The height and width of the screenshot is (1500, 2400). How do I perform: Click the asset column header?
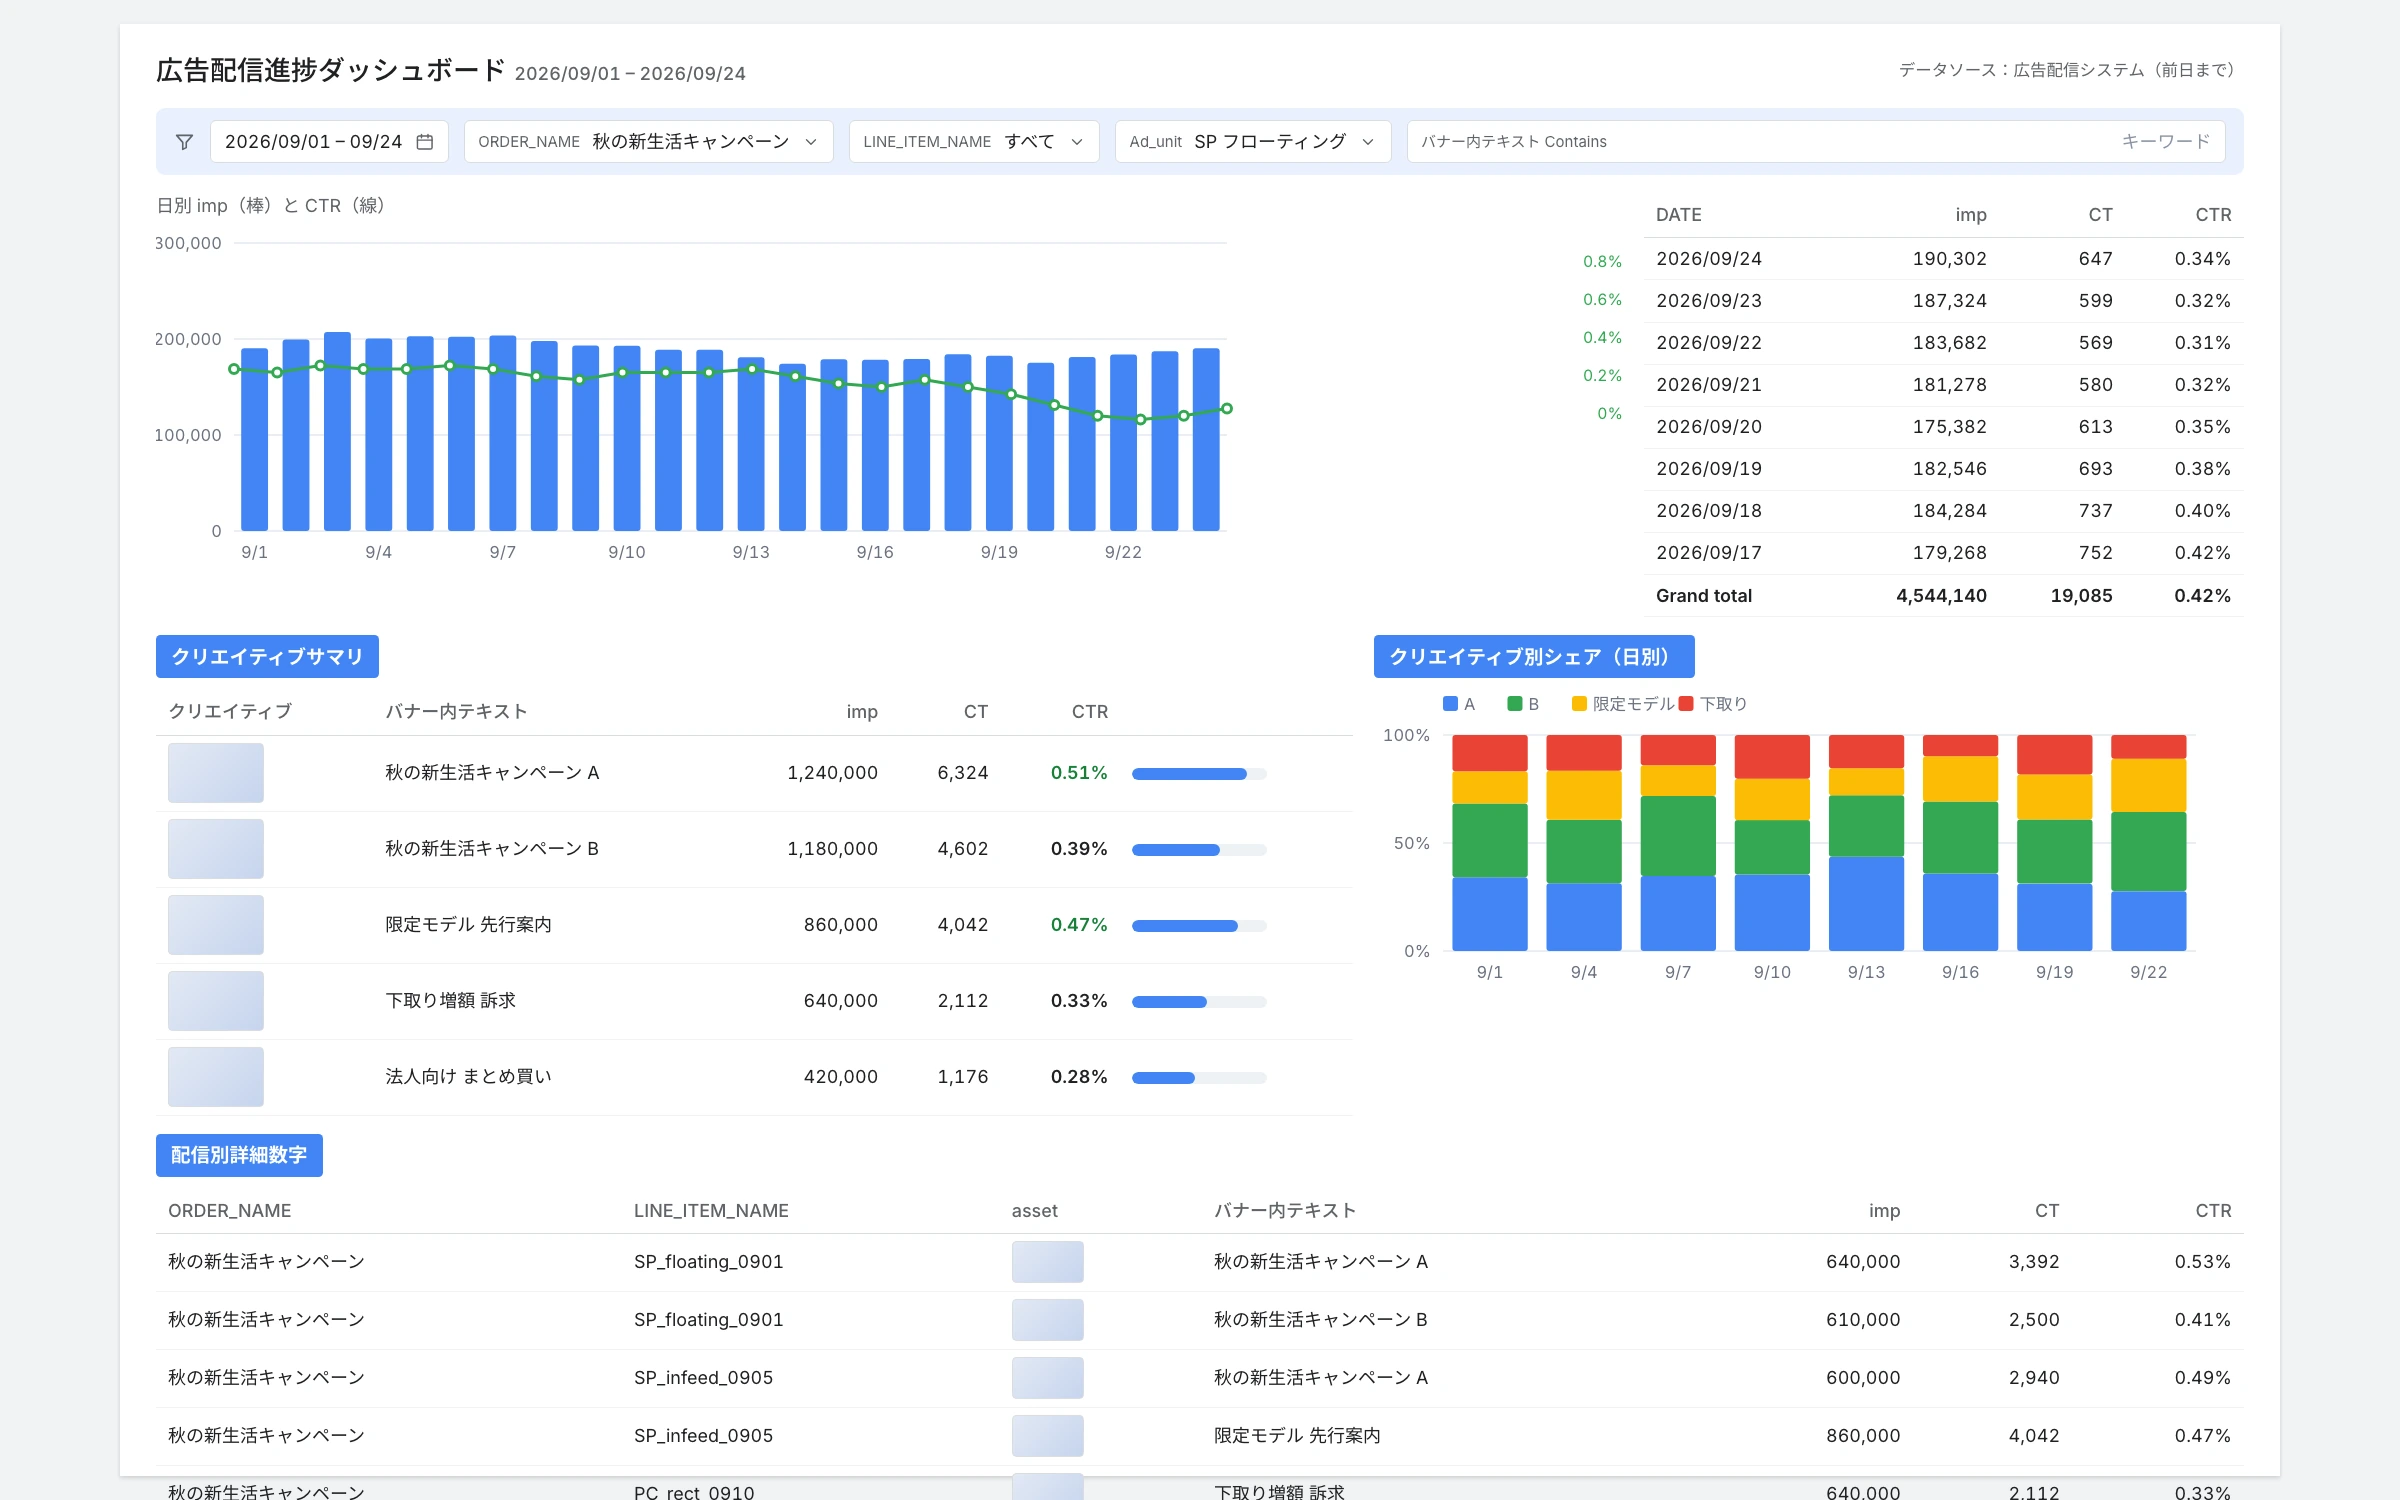pos(1034,1211)
